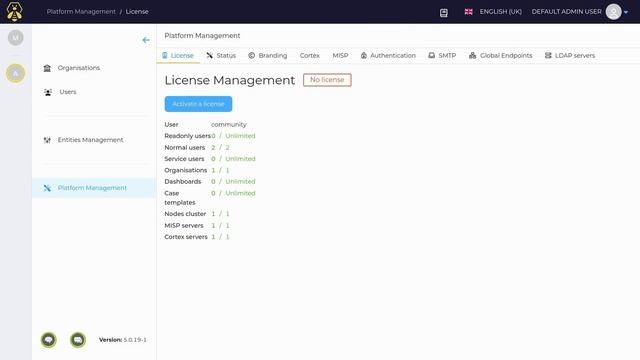
Task: Click the Unlimited value for Dashboards
Action: (x=240, y=182)
